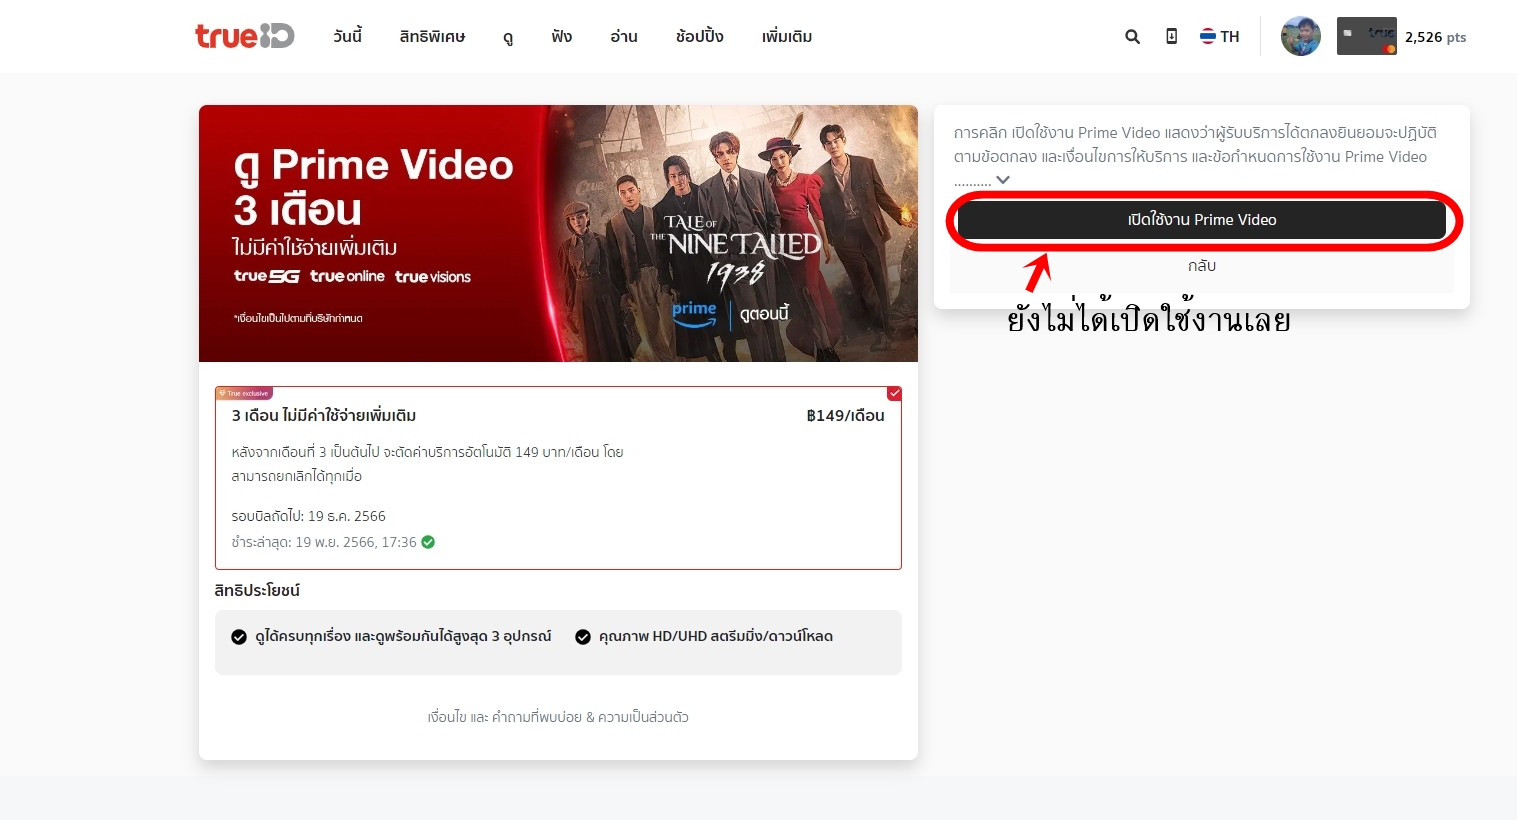Screen dimensions: 1517x820
Task: Open the search magnifier icon
Action: pos(1132,37)
